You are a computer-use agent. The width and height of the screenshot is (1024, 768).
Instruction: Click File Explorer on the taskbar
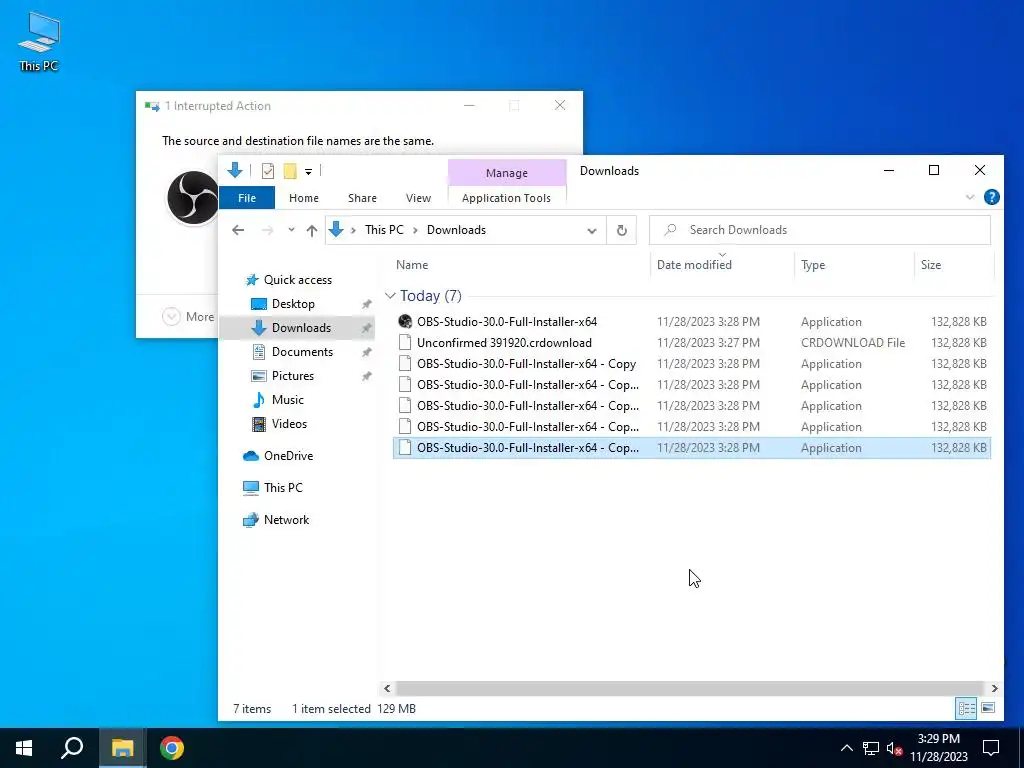[x=122, y=748]
